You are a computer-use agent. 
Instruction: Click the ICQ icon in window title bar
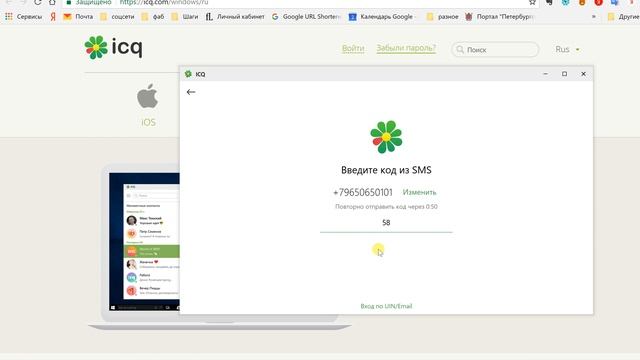(x=188, y=74)
